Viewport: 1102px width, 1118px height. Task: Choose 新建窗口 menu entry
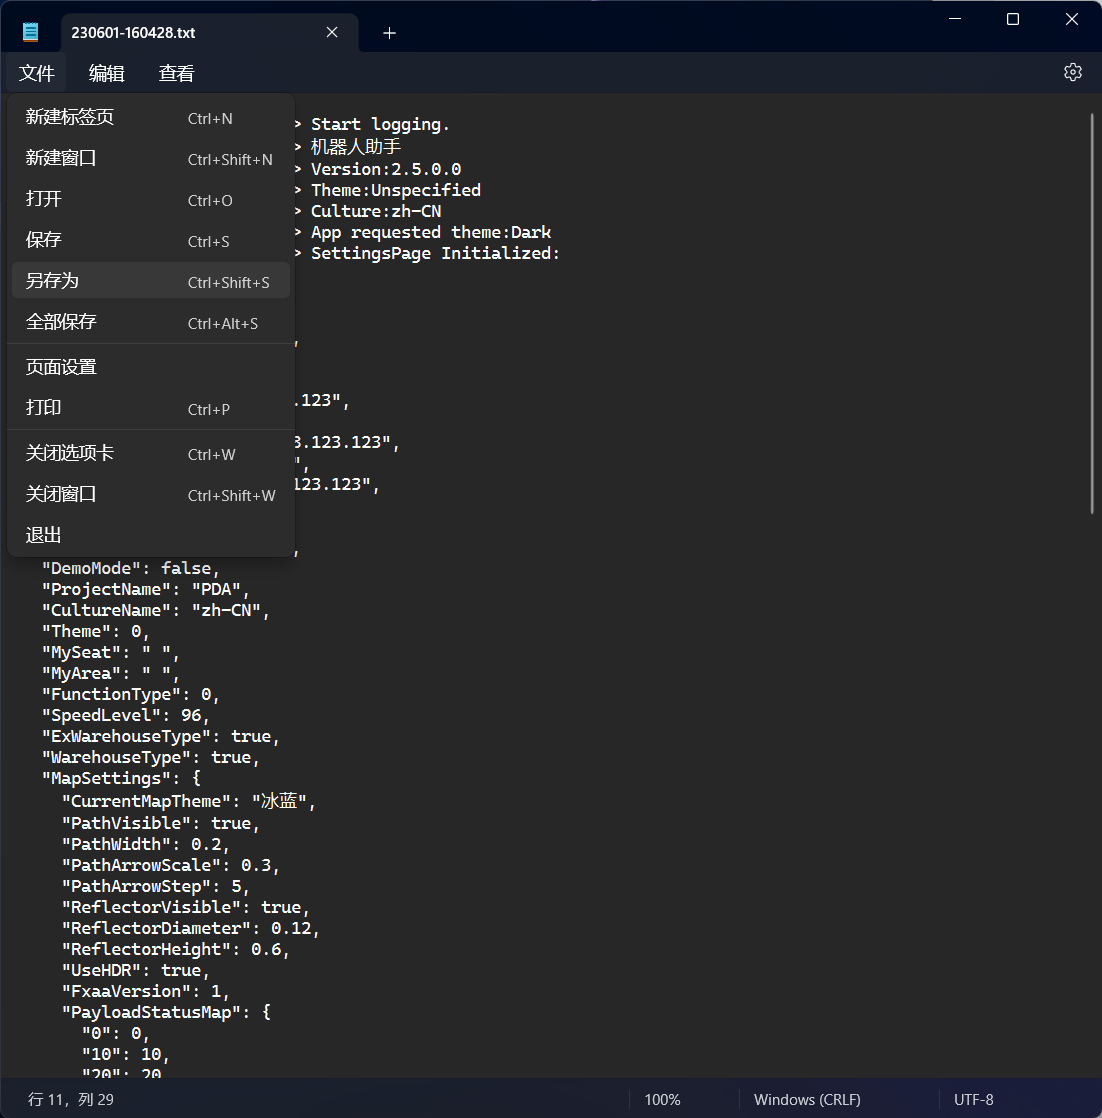pos(151,158)
